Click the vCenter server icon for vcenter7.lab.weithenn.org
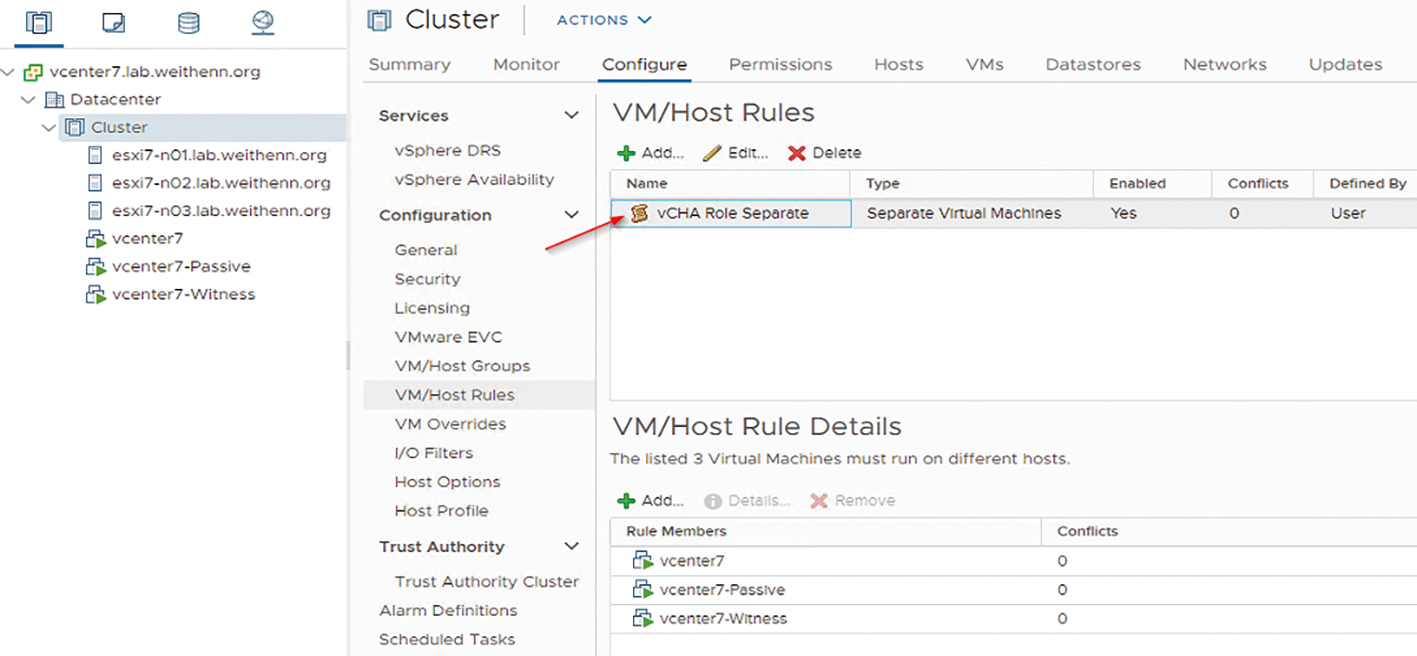This screenshot has height=656, width=1417. click(x=33, y=72)
